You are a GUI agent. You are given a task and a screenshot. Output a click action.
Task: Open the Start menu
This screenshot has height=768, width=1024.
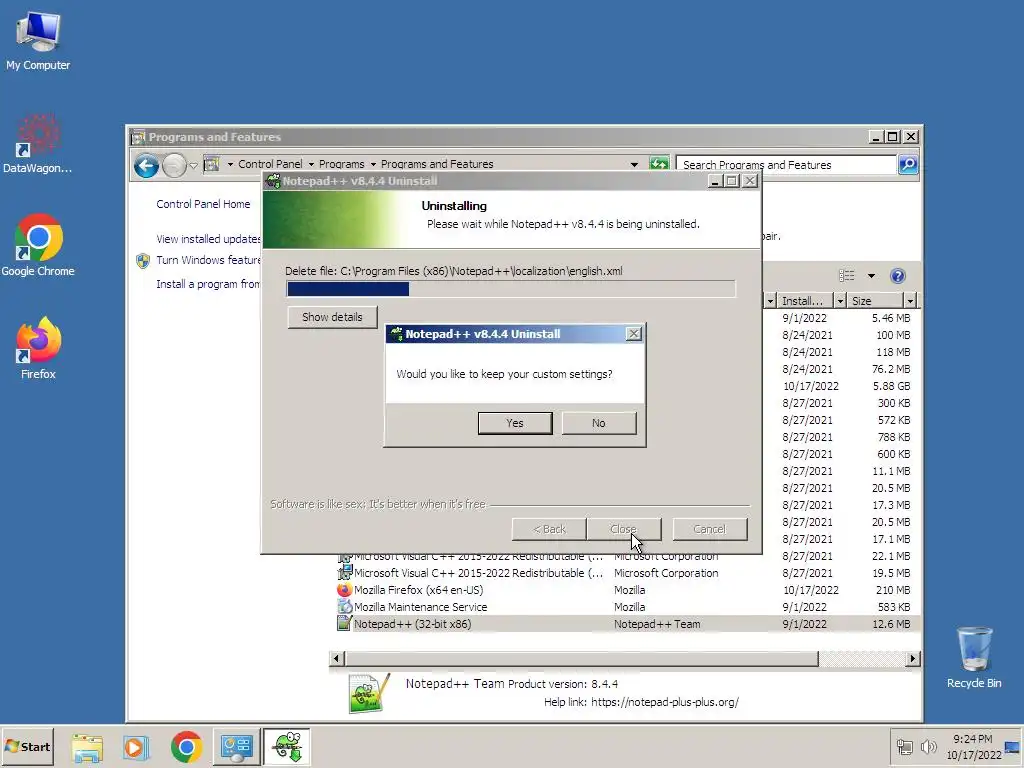(x=27, y=746)
